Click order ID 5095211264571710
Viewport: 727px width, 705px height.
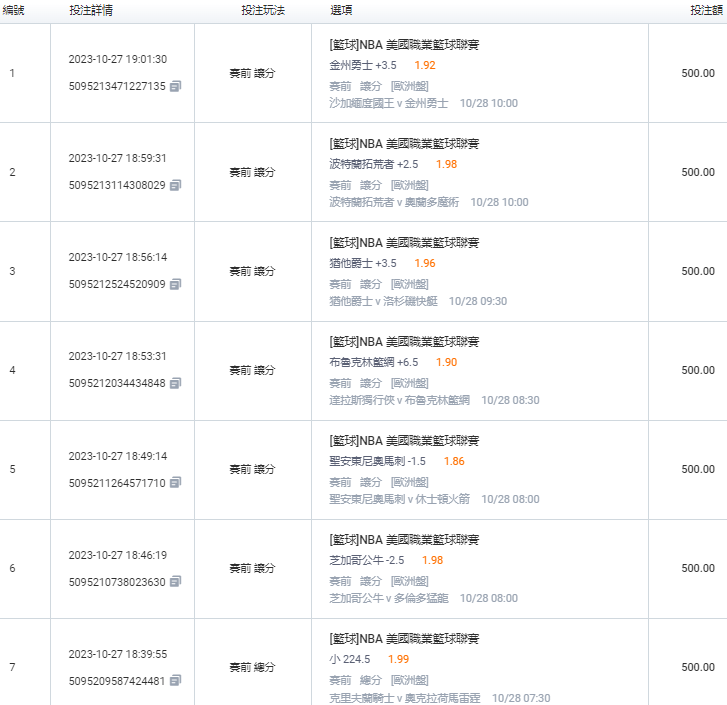117,483
